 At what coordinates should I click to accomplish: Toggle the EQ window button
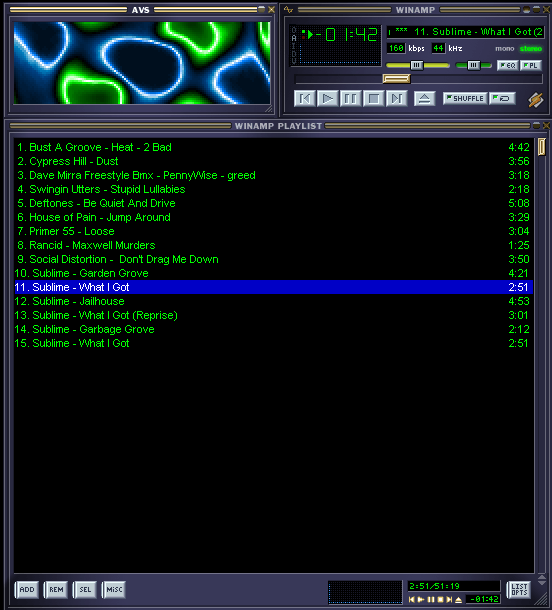pyautogui.click(x=508, y=65)
